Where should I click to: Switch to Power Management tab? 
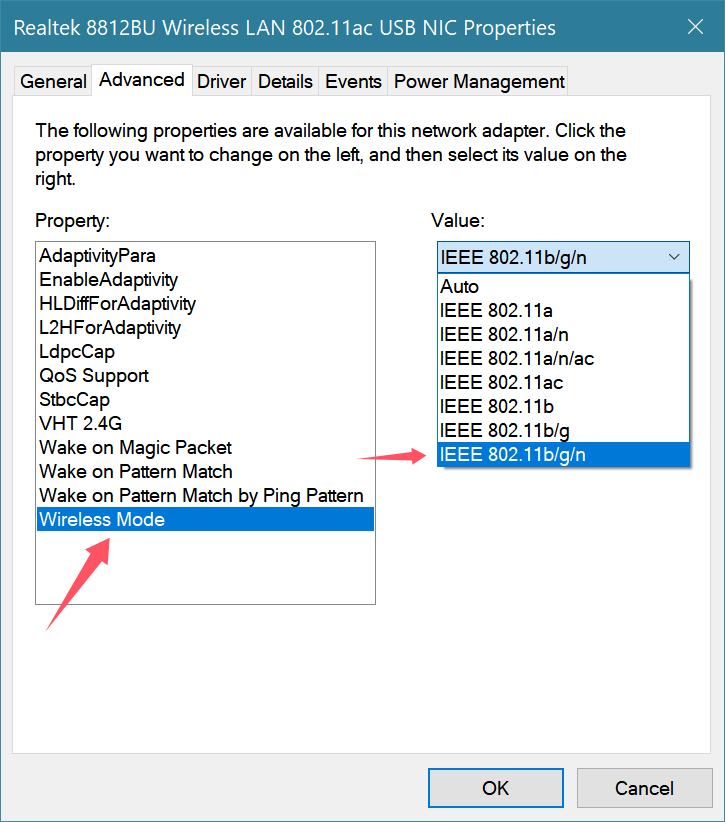(x=479, y=81)
